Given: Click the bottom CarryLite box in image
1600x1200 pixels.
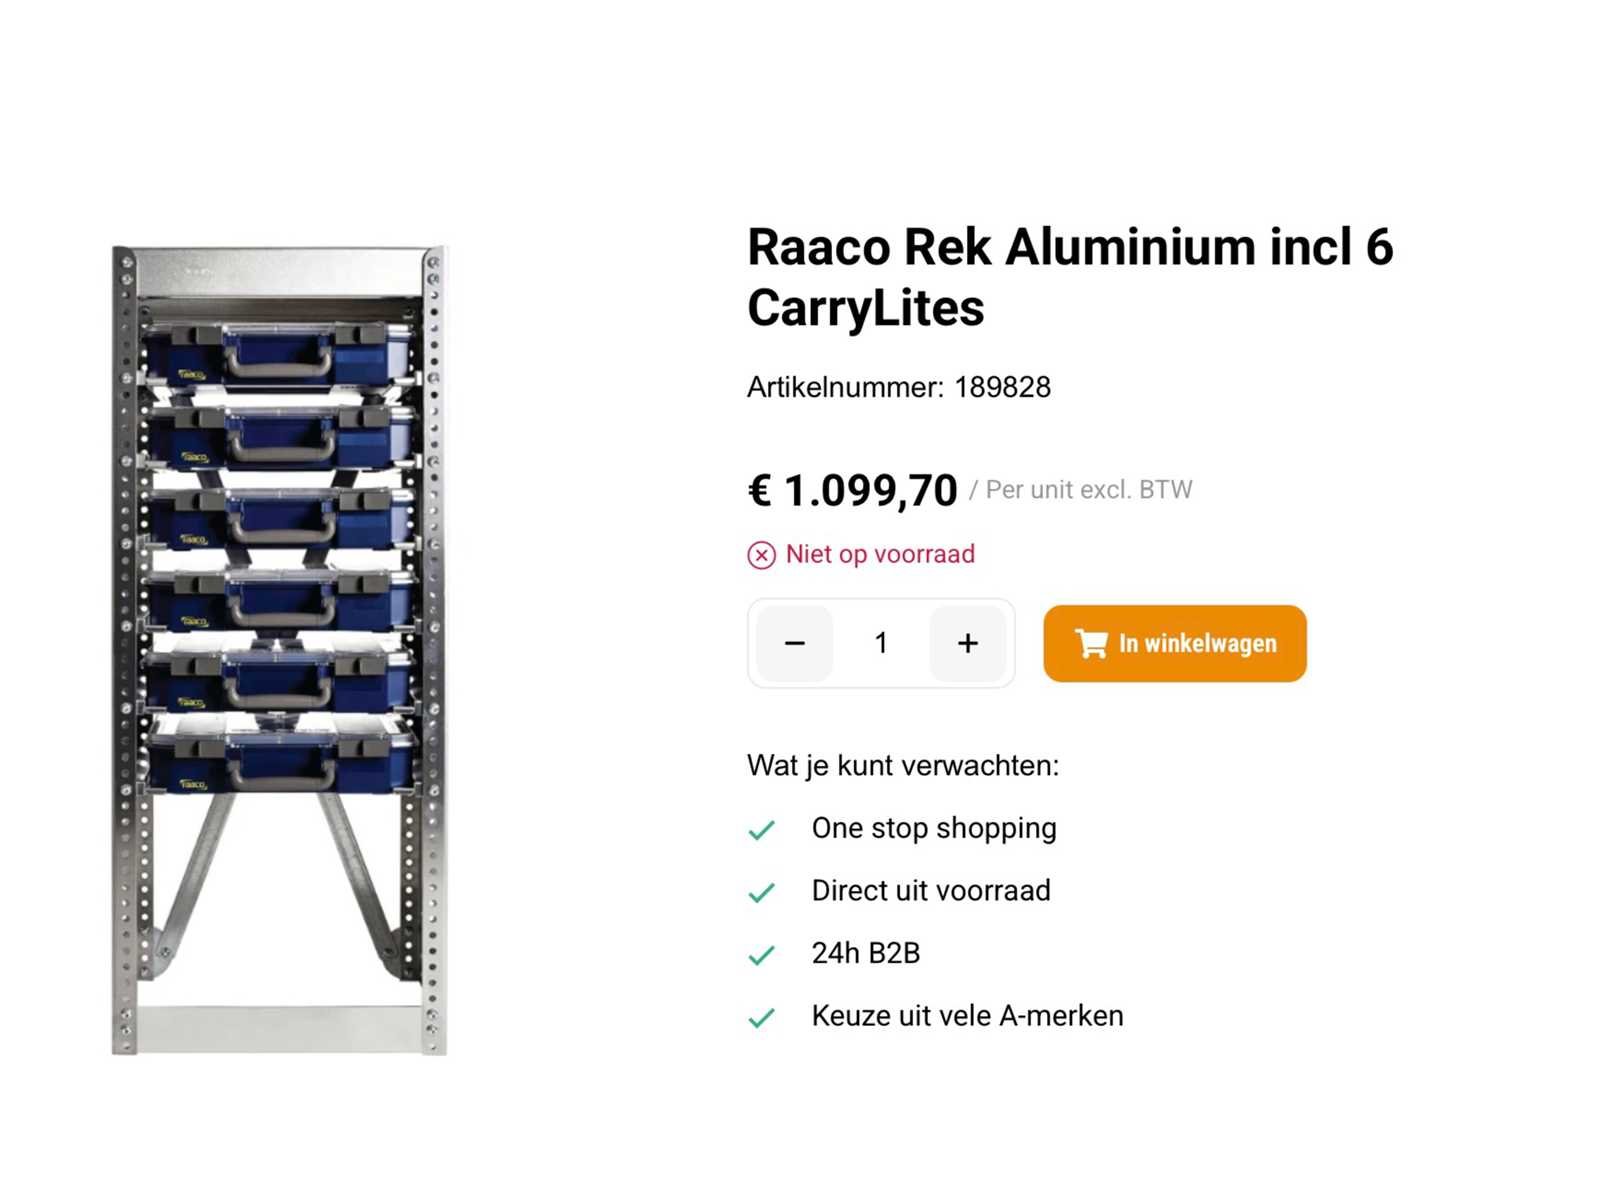Looking at the screenshot, I should point(280,760).
